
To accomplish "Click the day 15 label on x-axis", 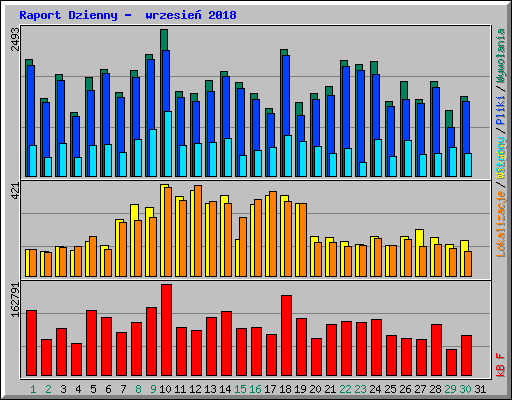I will [240, 389].
